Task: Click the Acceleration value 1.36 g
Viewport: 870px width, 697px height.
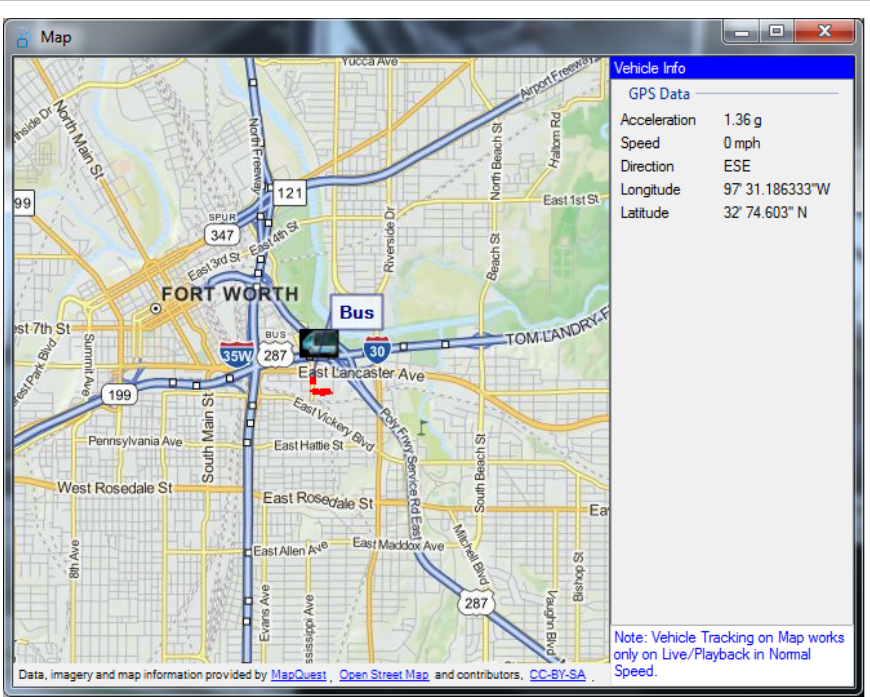Action: click(x=742, y=120)
